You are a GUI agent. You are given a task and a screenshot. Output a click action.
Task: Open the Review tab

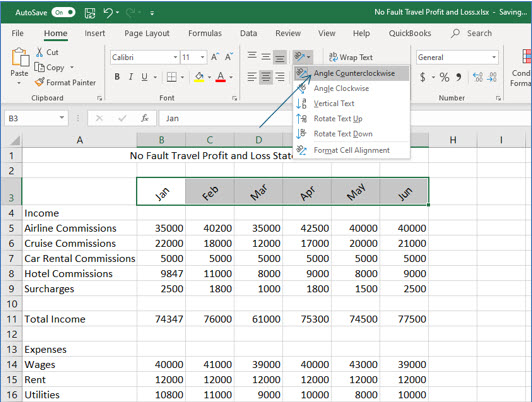click(x=288, y=33)
